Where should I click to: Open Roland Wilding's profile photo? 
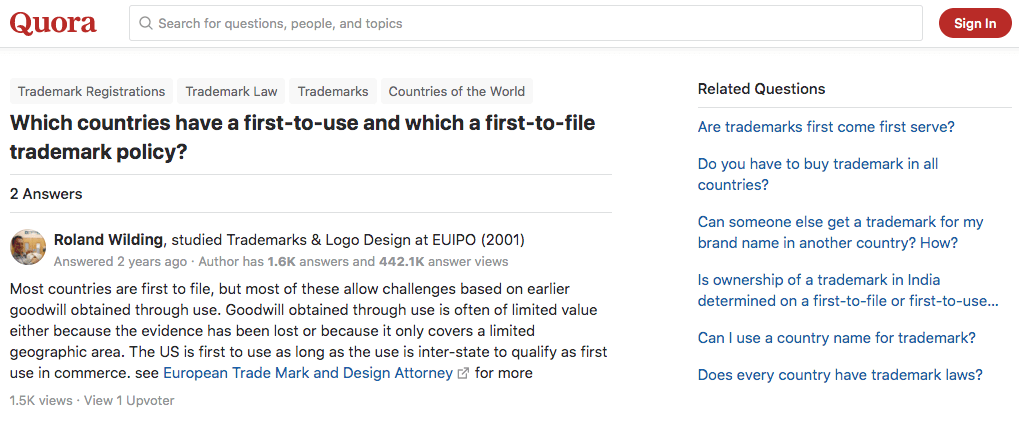[28, 247]
